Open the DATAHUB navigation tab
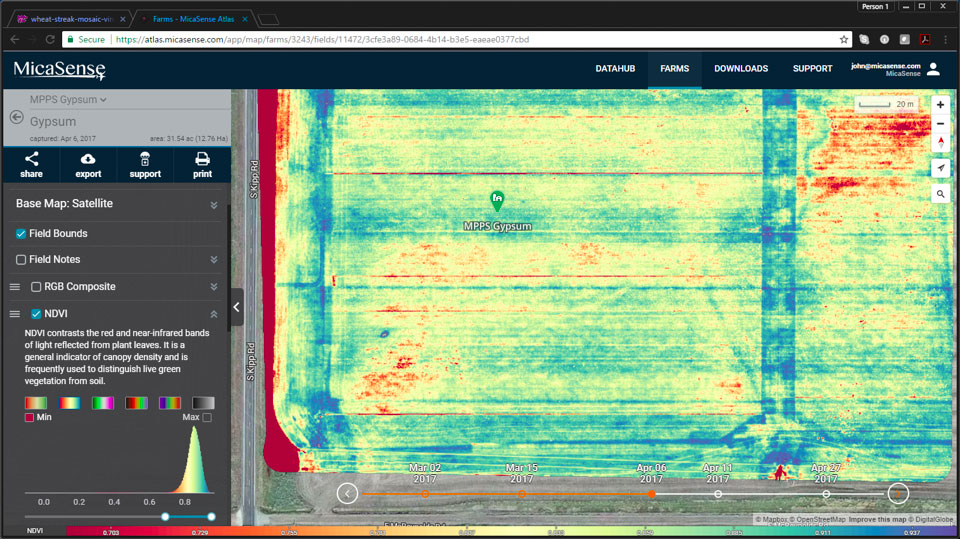960x539 pixels. [x=615, y=69]
